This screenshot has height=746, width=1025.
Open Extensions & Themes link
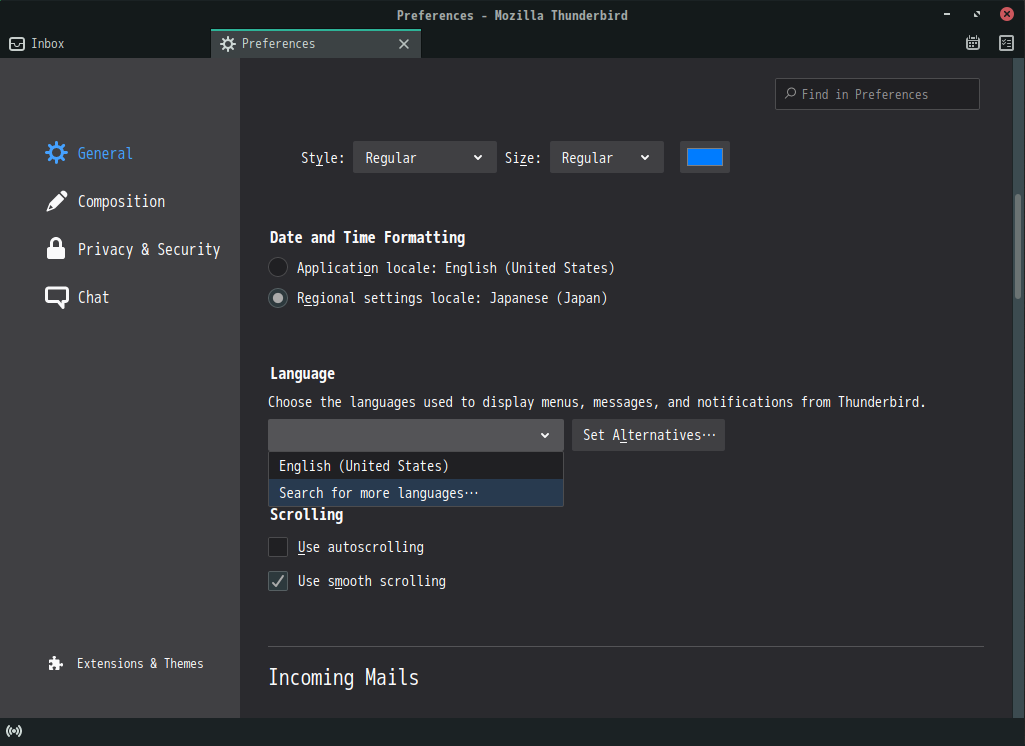140,664
